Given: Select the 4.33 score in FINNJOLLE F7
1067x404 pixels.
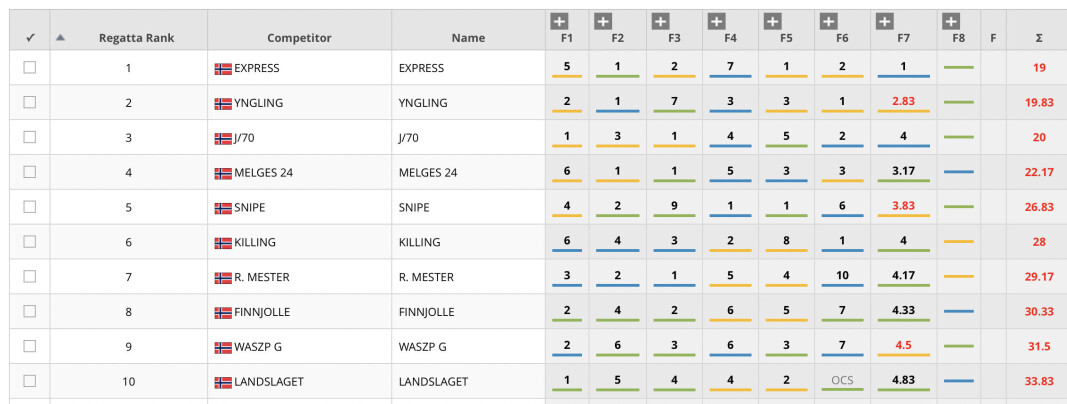Looking at the screenshot, I should tap(903, 309).
